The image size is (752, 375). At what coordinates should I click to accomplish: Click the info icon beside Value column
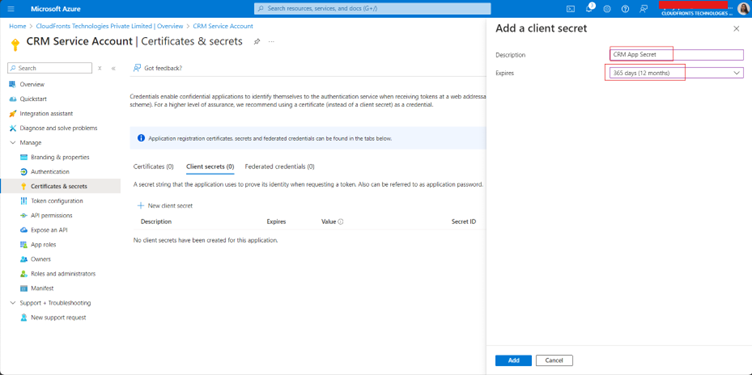(x=341, y=222)
